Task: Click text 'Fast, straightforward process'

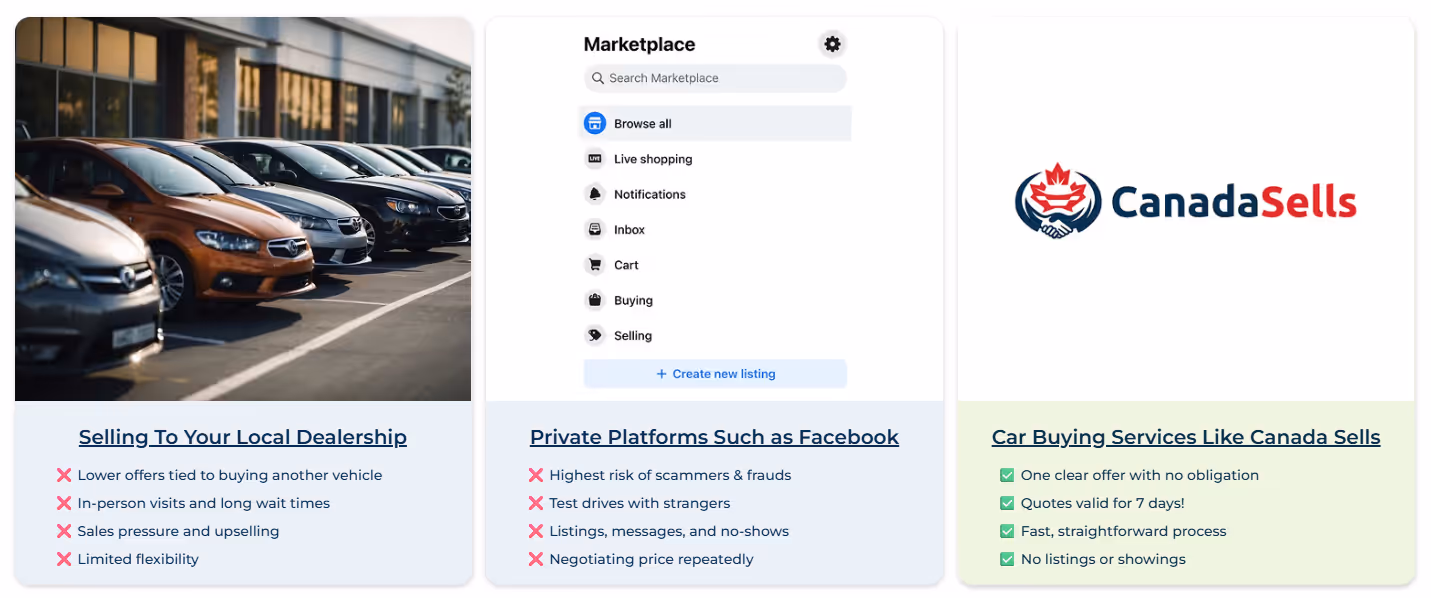Action: [x=1124, y=531]
